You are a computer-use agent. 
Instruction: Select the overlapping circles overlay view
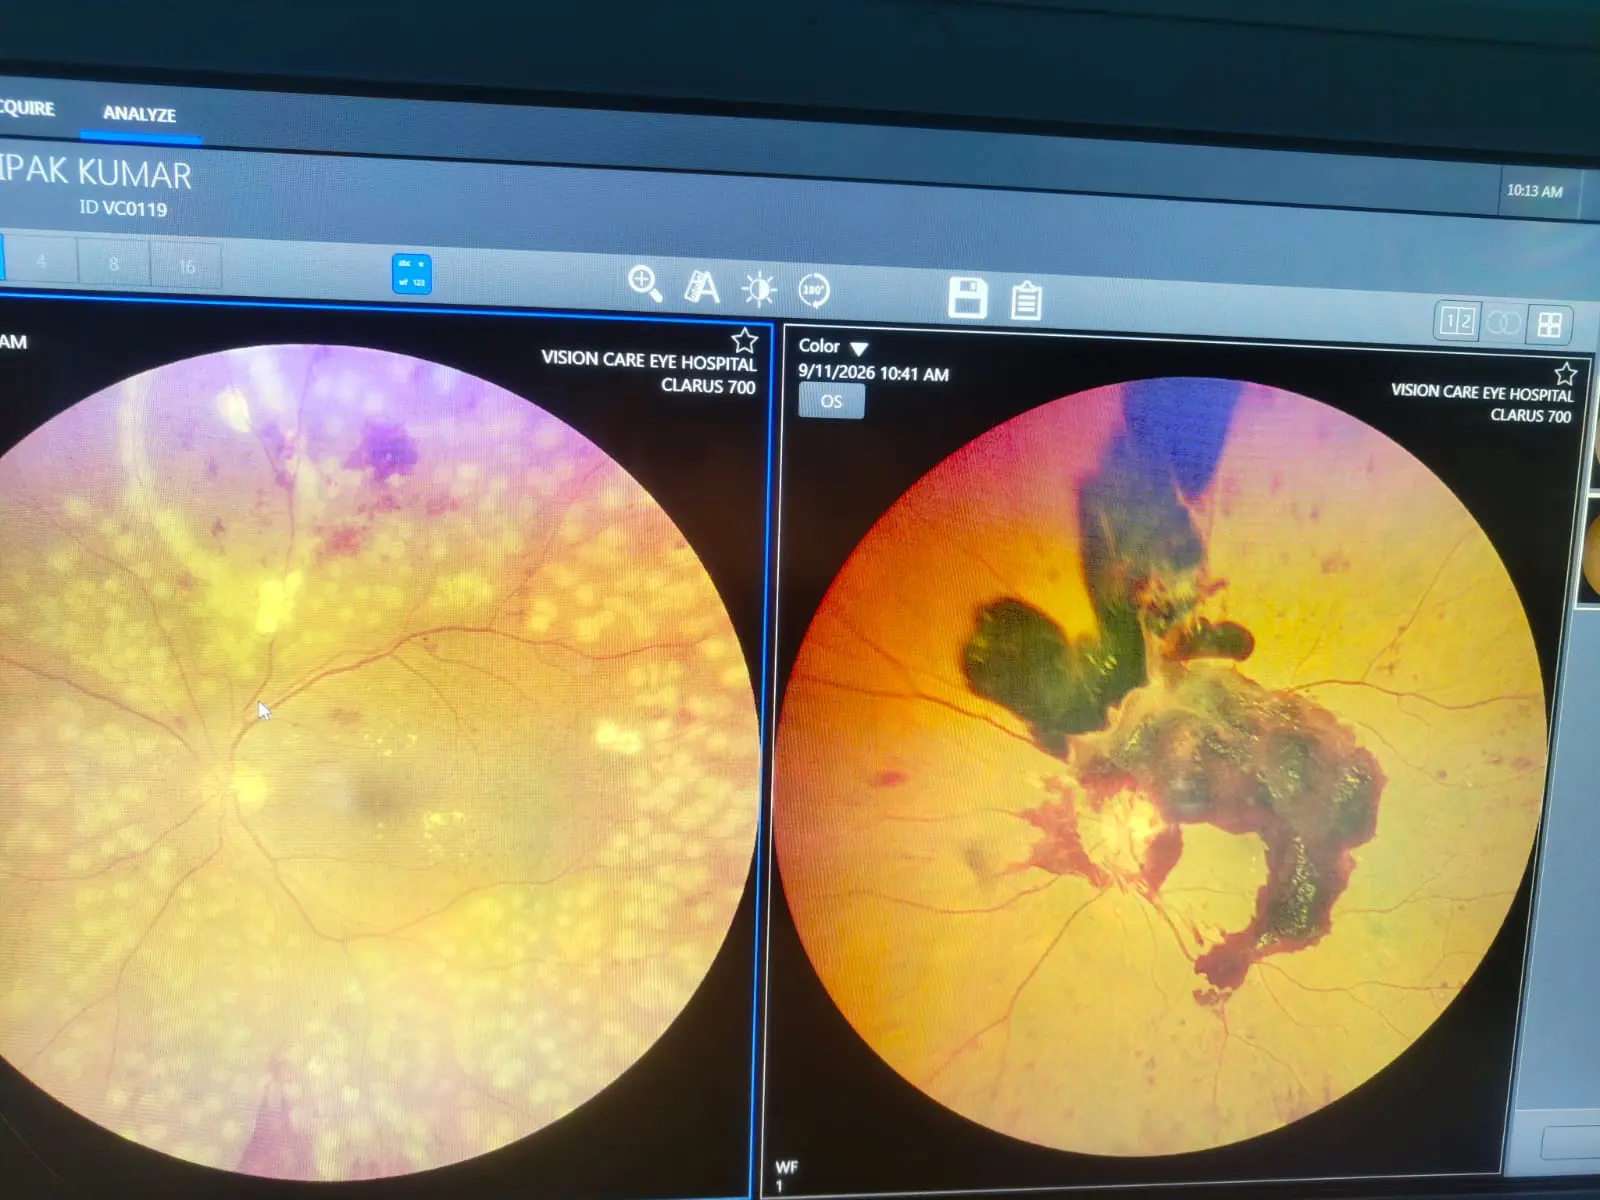(1503, 323)
